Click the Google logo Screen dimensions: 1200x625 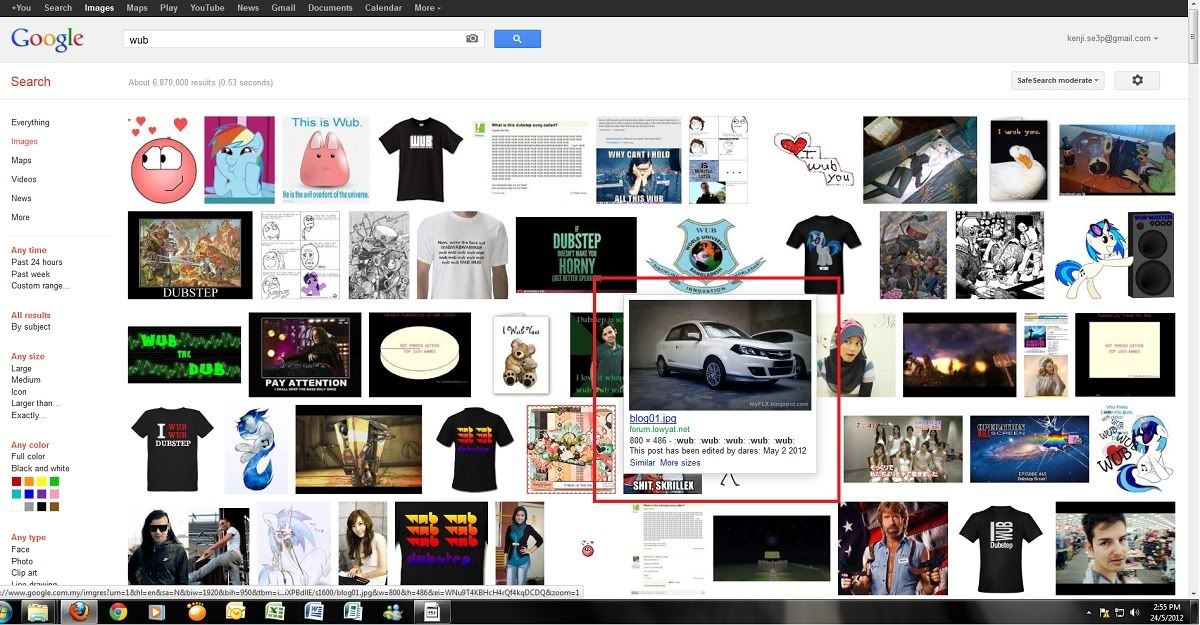(x=47, y=40)
